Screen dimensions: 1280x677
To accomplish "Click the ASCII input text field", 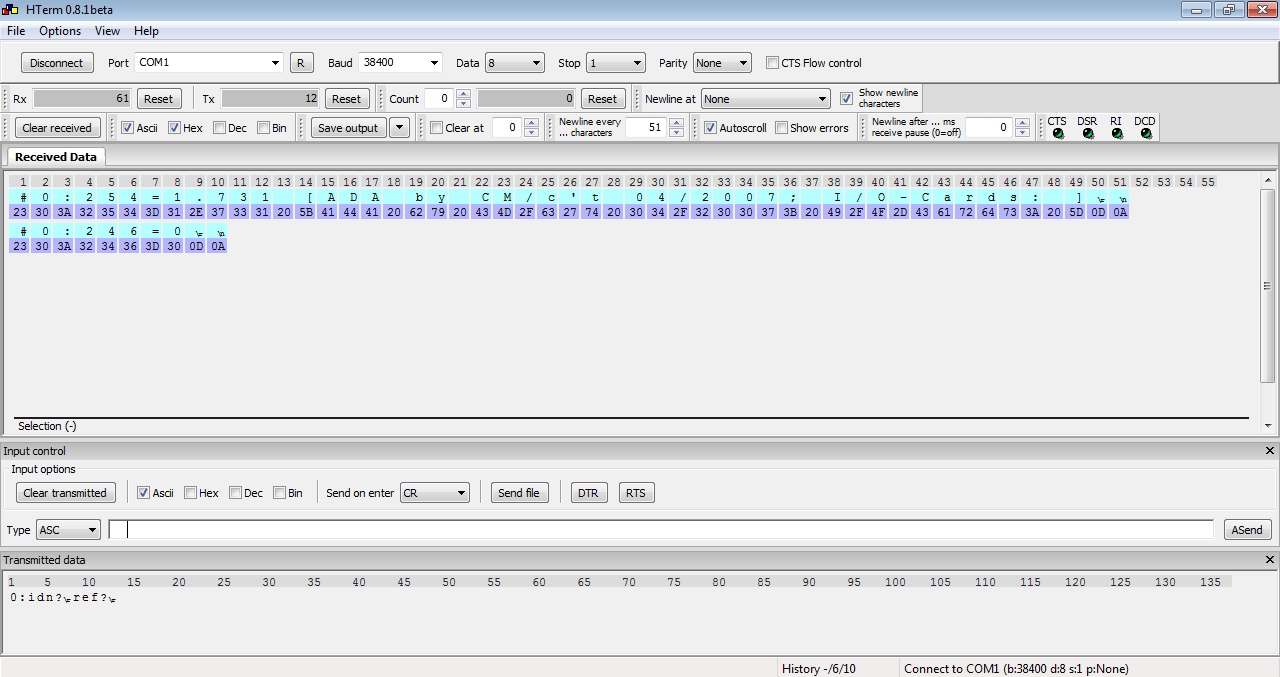I will [x=660, y=530].
